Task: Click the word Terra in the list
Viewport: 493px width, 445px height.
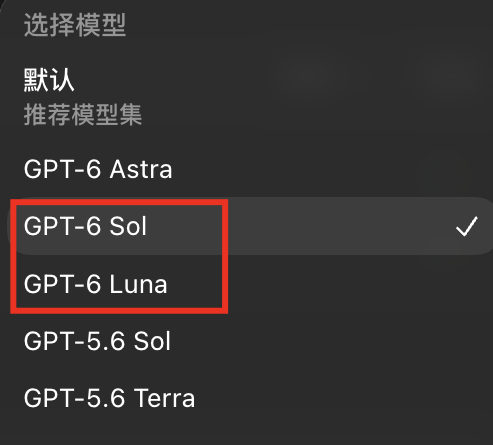Action: coord(165,398)
